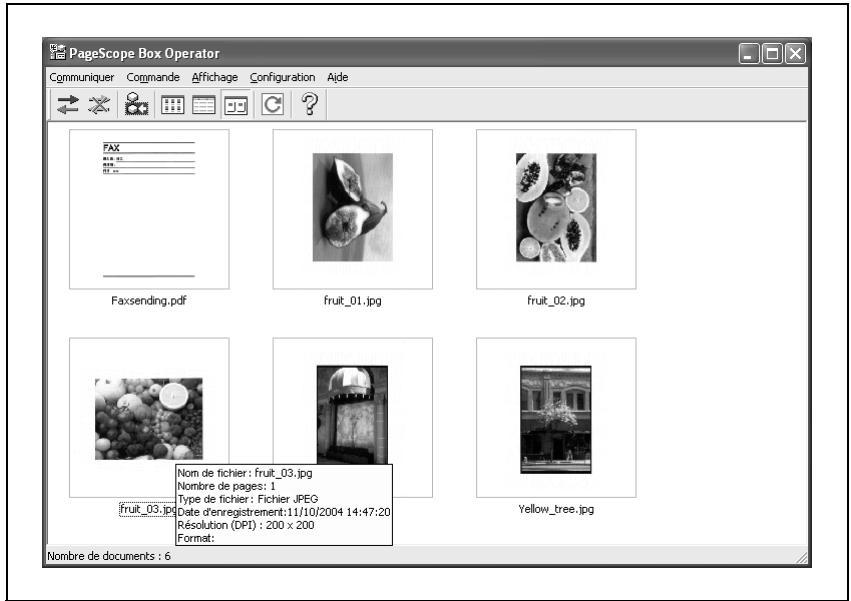Click the Yellow_tree.jpg file name
Image resolution: width=851 pixels, height=601 pixels.
pyautogui.click(x=556, y=509)
